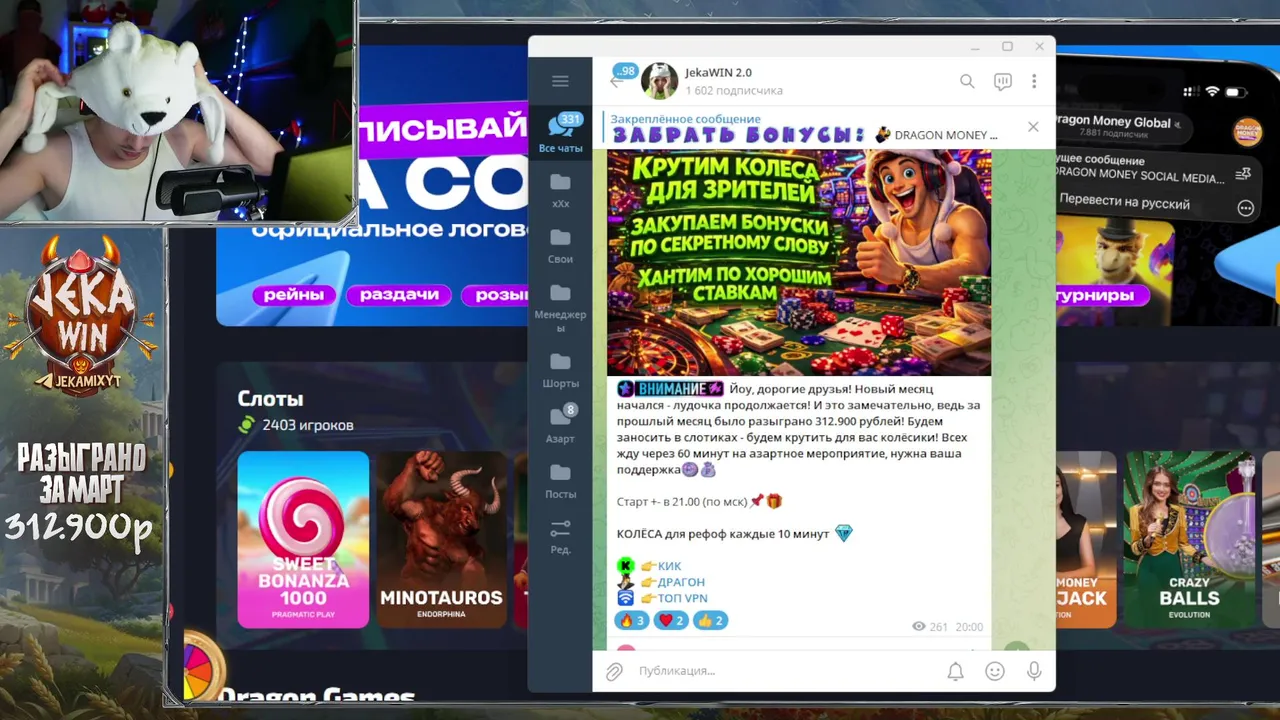
Task: Tap Перевести на русский on phone mockup
Action: pyautogui.click(x=1125, y=203)
